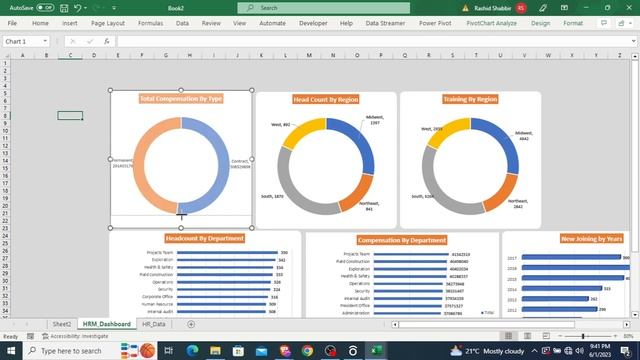The width and height of the screenshot is (640, 360).
Task: Open the chart Design tab
Action: pos(540,23)
